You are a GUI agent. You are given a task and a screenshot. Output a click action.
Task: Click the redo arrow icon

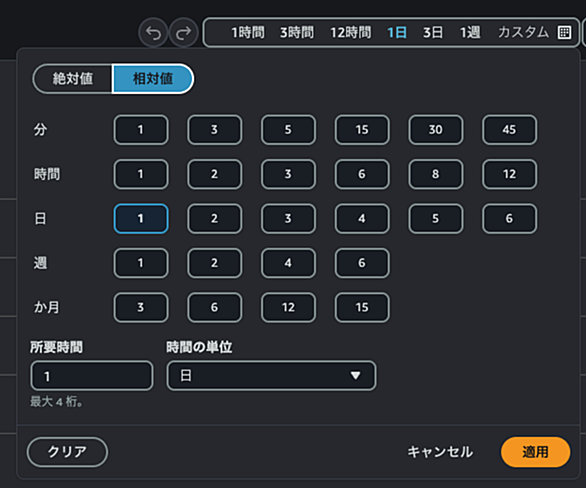[x=183, y=33]
